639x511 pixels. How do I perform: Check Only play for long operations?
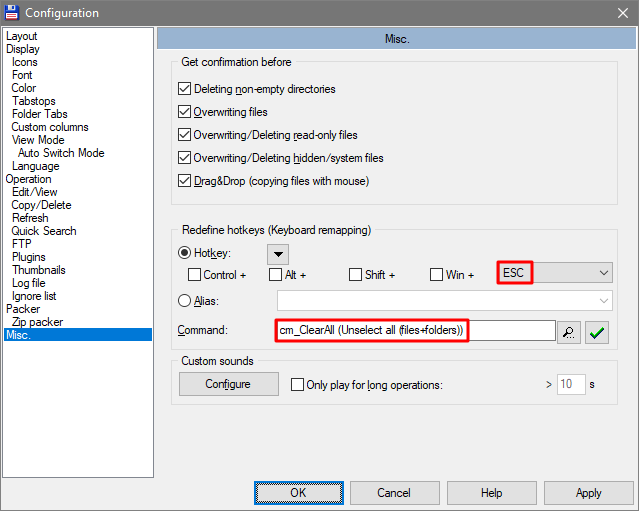tap(297, 384)
